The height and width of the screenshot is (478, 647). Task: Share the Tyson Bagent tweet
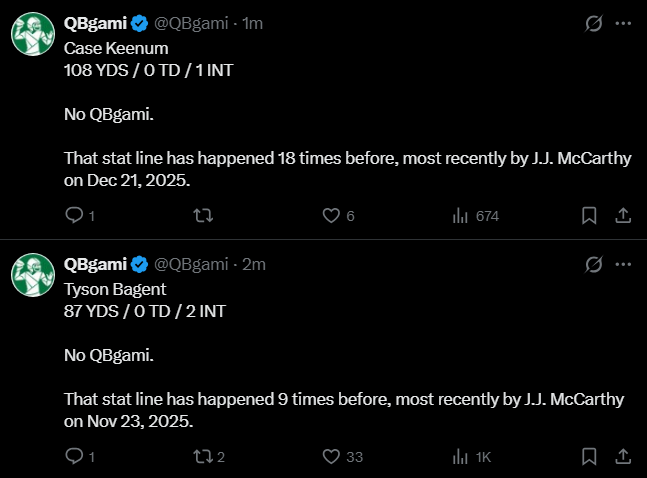(x=623, y=457)
